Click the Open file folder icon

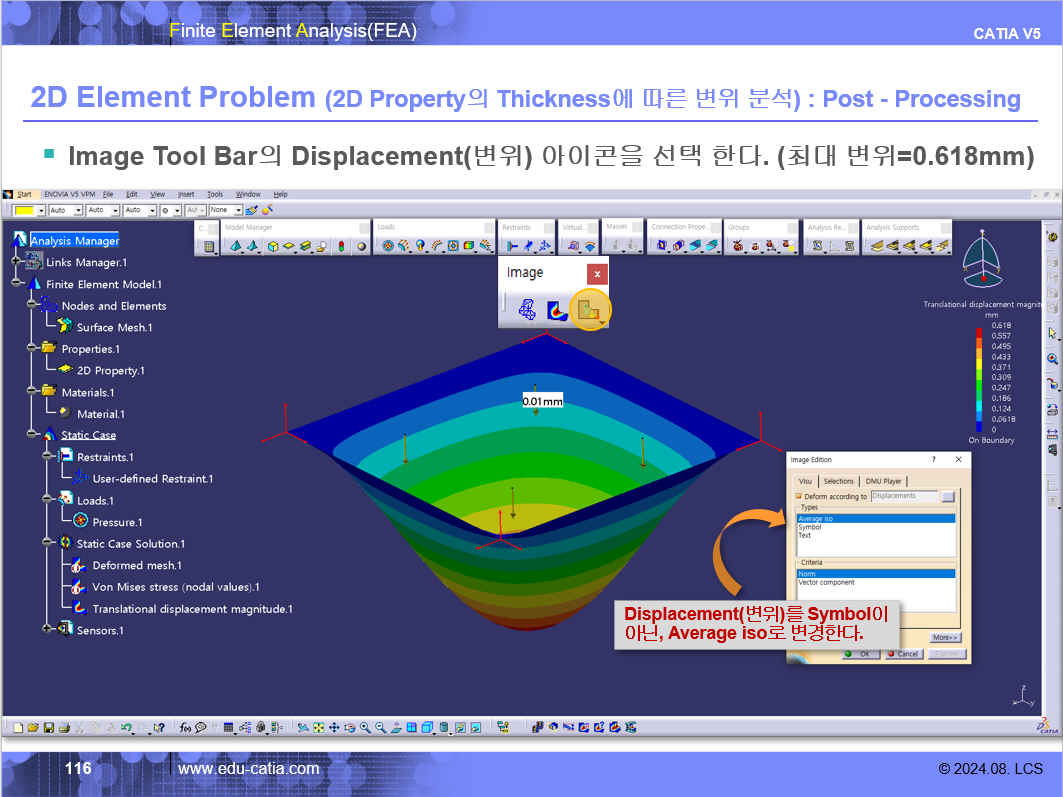click(x=33, y=728)
